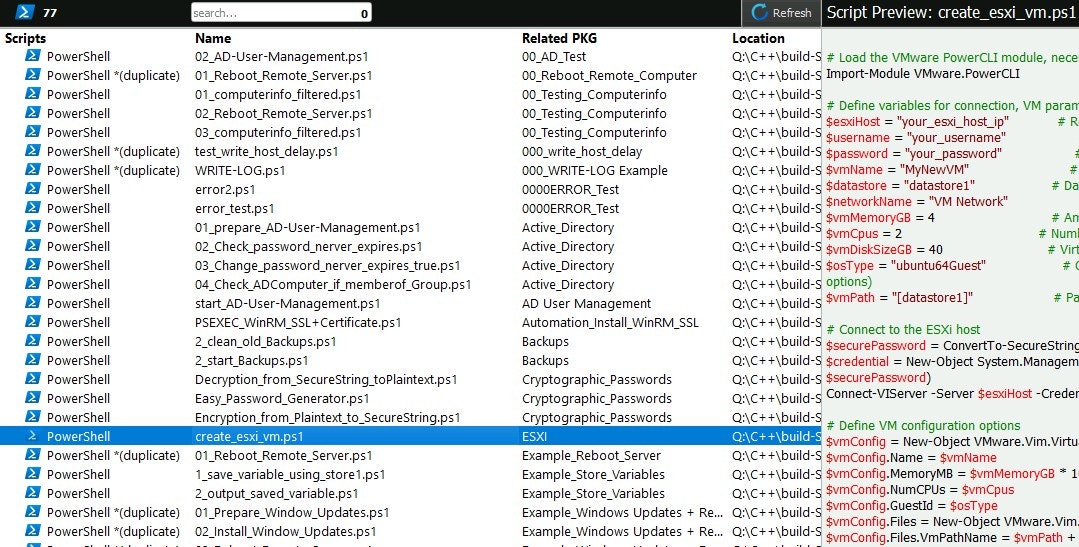1079x547 pixels.
Task: Click PowerShell icon for selected create_esxi_vm.ps1 row
Action: (x=32, y=436)
